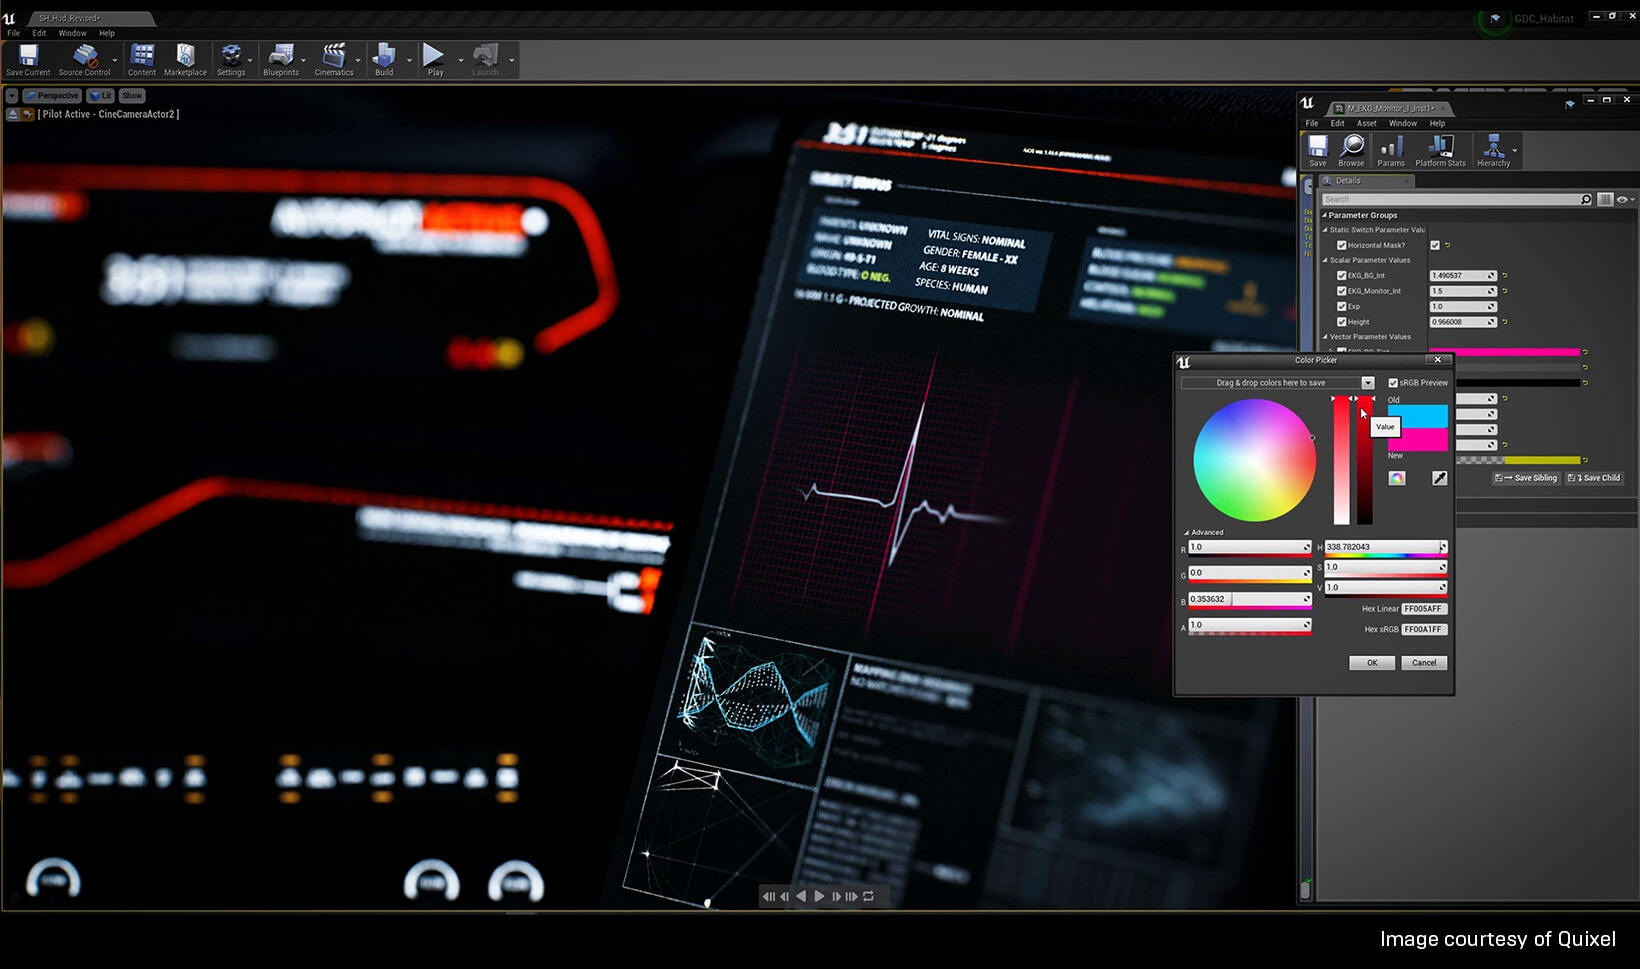This screenshot has height=969, width=1640.
Task: Open the Asset menu in the material editor
Action: (1366, 123)
